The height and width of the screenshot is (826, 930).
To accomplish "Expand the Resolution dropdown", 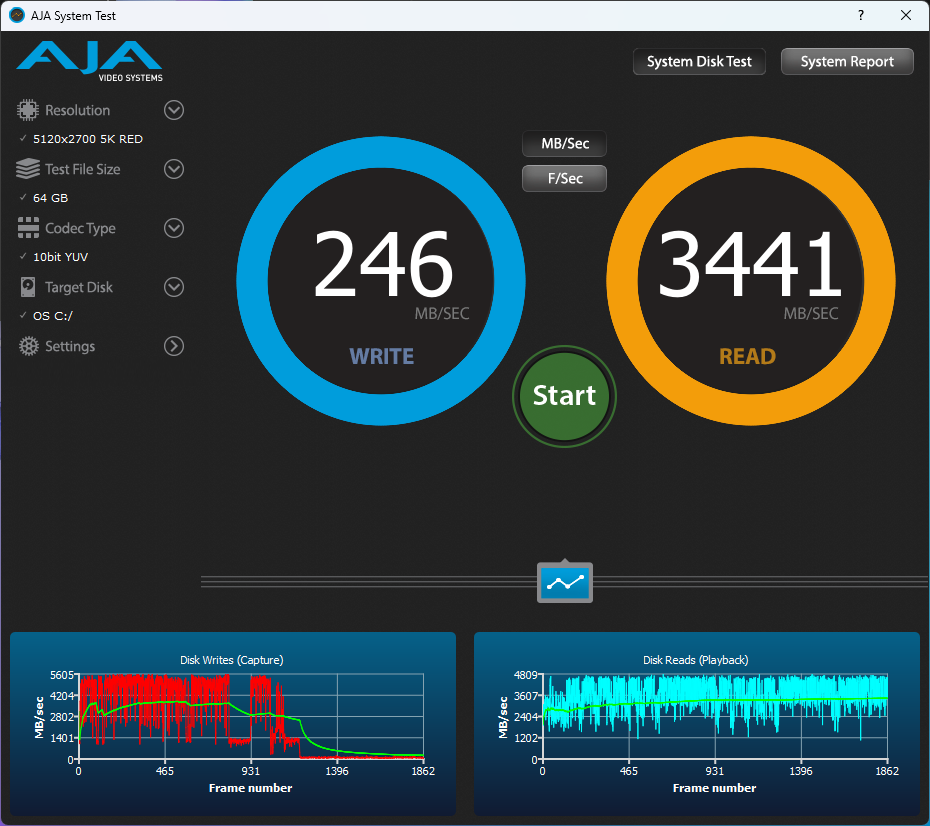I will click(x=174, y=110).
